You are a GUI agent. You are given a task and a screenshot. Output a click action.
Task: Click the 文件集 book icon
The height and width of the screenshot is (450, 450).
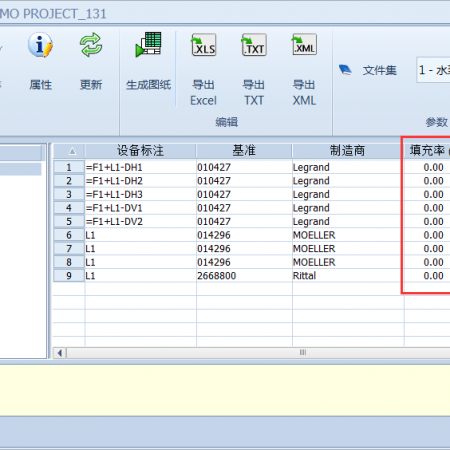coord(345,70)
